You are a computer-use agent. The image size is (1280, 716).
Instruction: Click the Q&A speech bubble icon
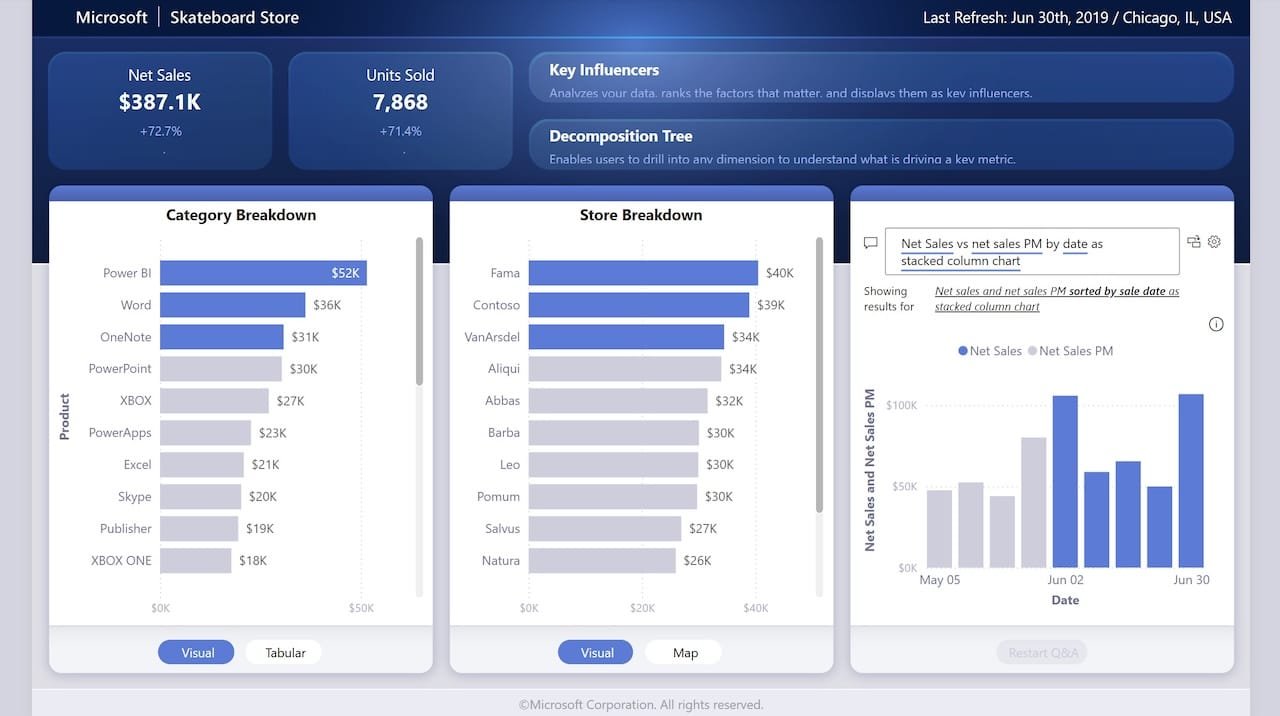[870, 242]
